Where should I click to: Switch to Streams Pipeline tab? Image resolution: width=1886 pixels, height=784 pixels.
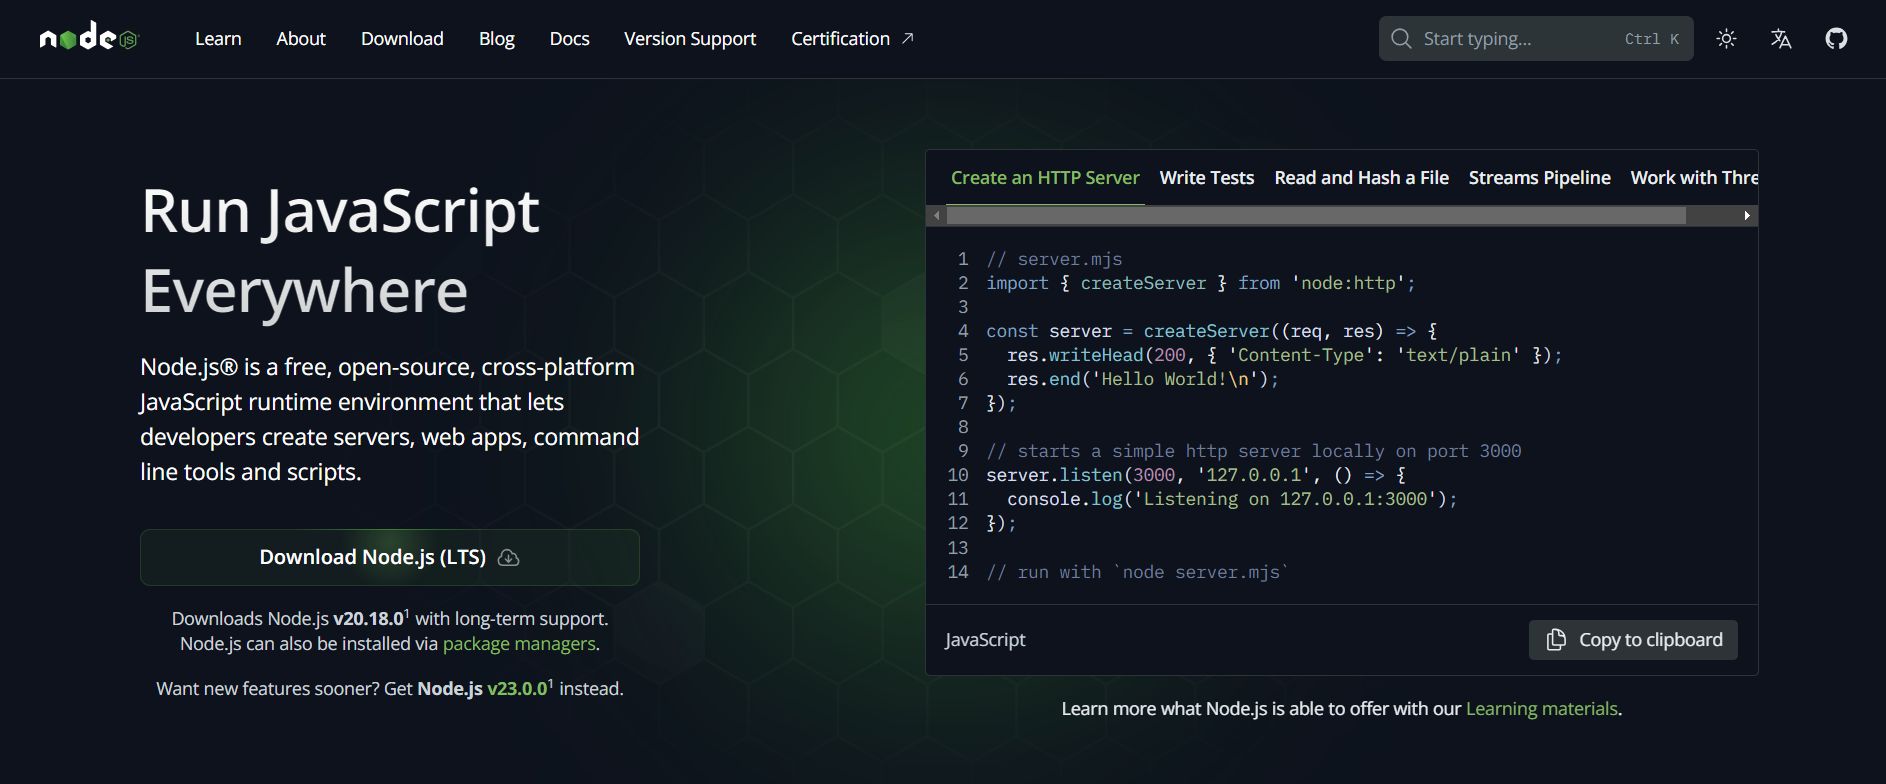click(x=1539, y=178)
